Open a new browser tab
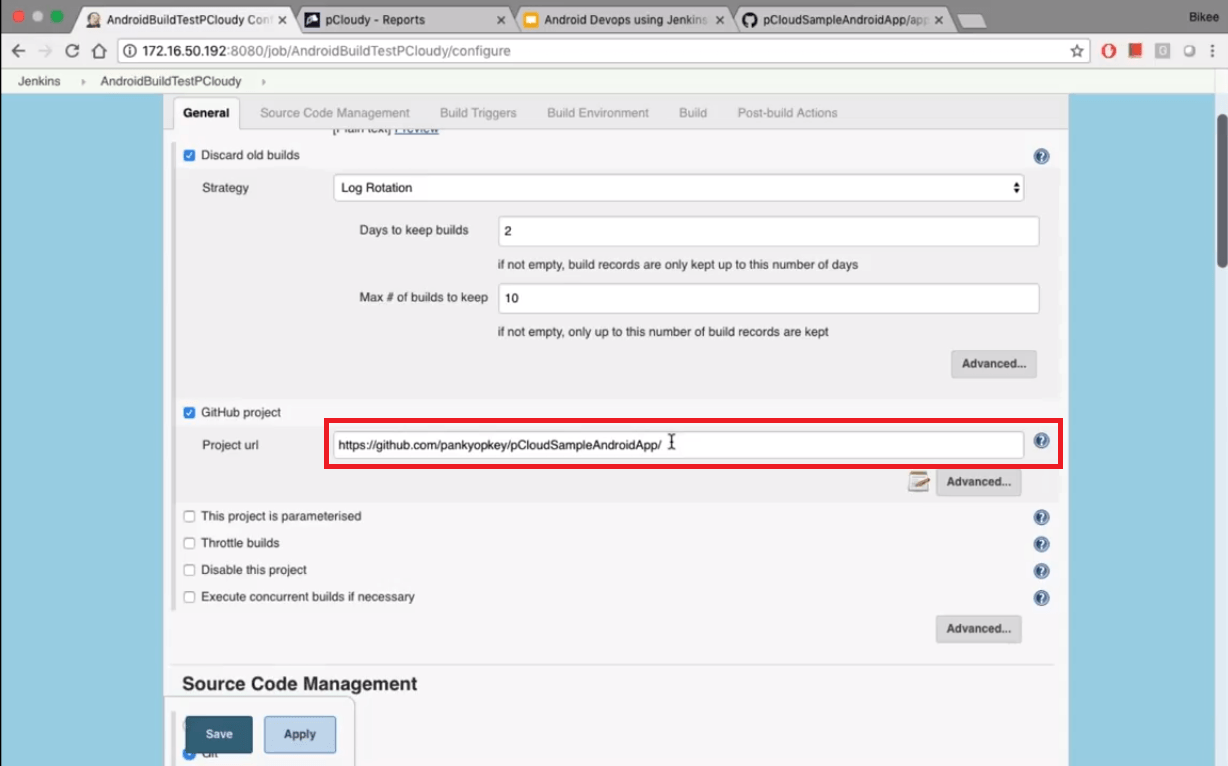The image size is (1228, 766). click(970, 20)
